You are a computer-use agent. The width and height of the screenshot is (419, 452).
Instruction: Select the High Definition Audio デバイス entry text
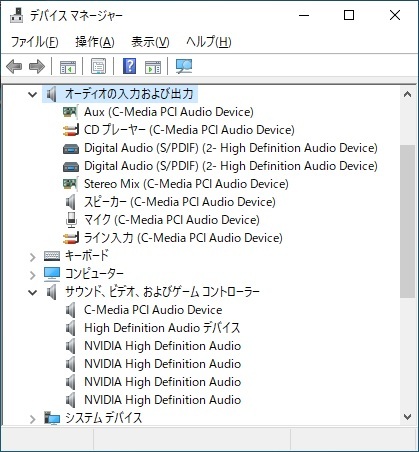(x=162, y=328)
